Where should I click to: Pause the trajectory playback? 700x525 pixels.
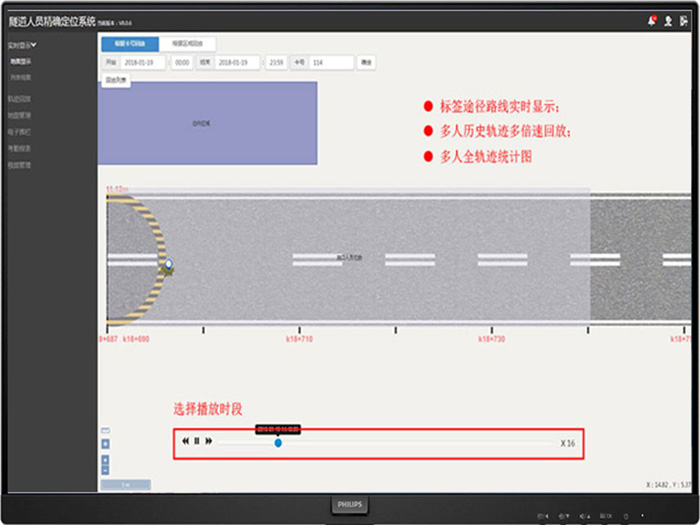pyautogui.click(x=197, y=441)
